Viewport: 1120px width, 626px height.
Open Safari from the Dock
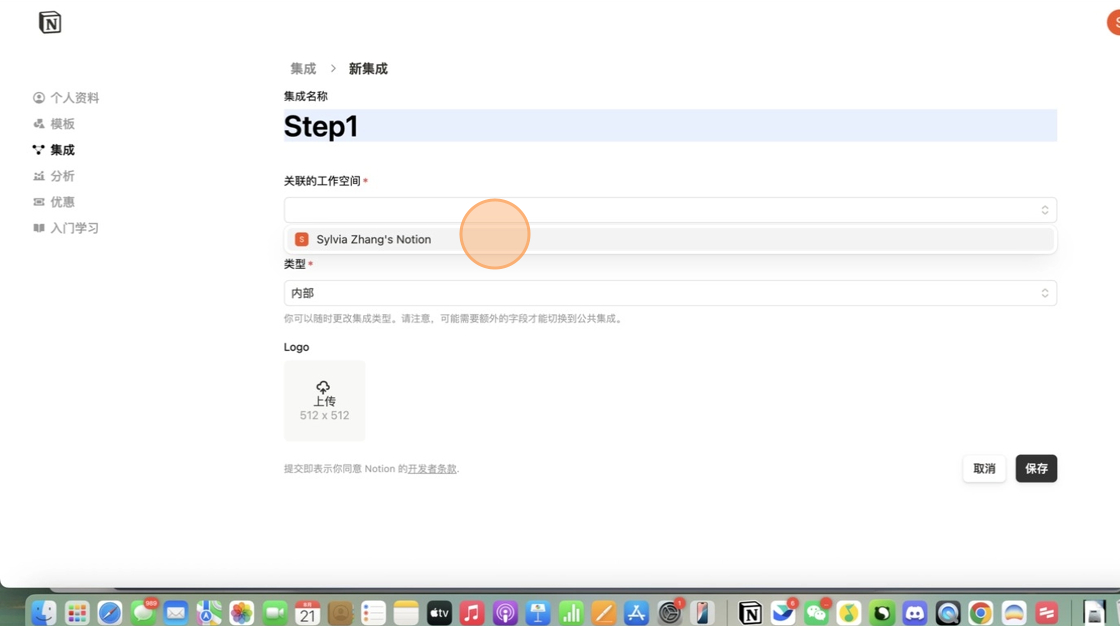click(x=110, y=612)
